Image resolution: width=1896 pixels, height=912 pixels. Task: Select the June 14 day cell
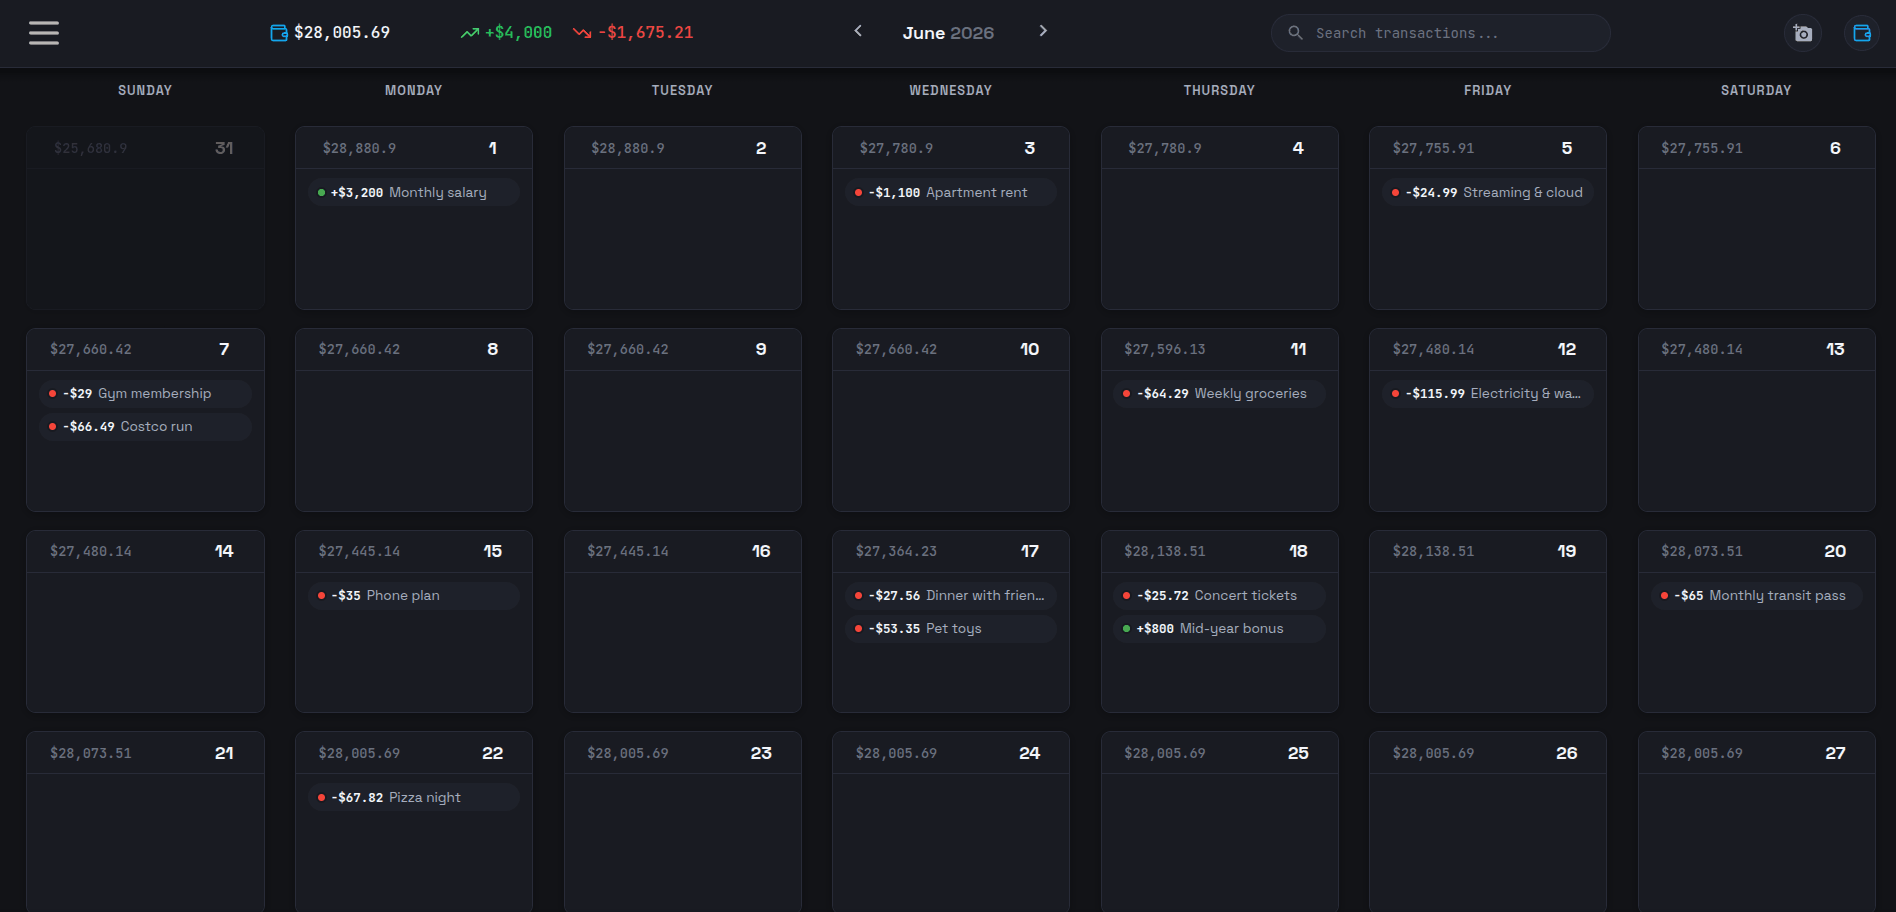[145, 622]
